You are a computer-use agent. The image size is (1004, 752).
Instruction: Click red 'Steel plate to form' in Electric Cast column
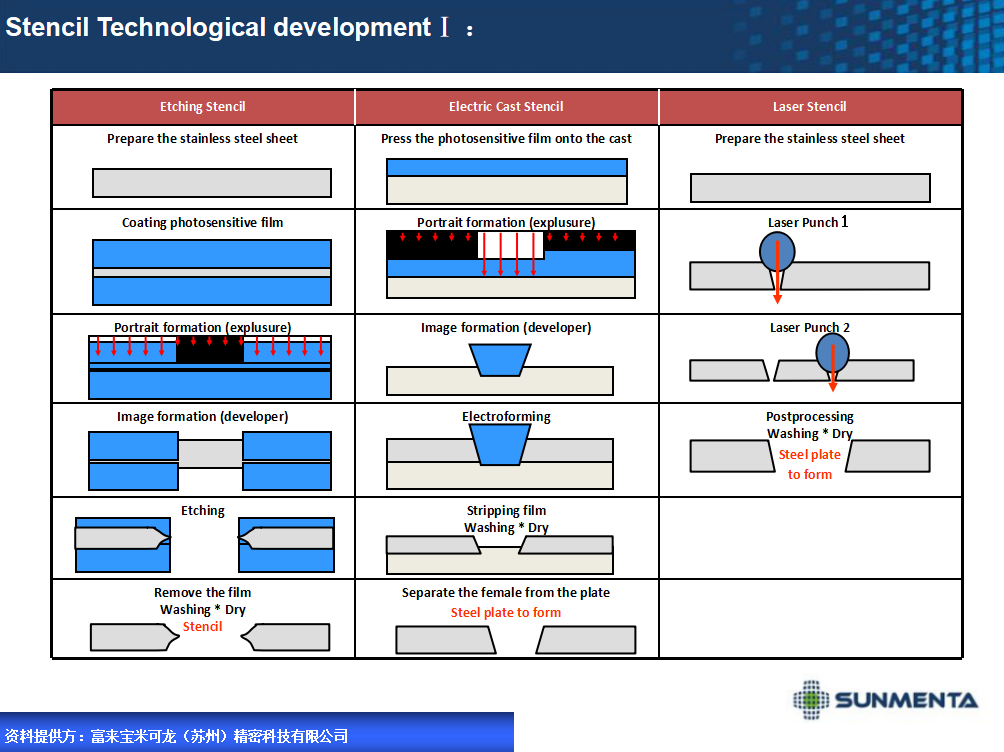tap(506, 613)
